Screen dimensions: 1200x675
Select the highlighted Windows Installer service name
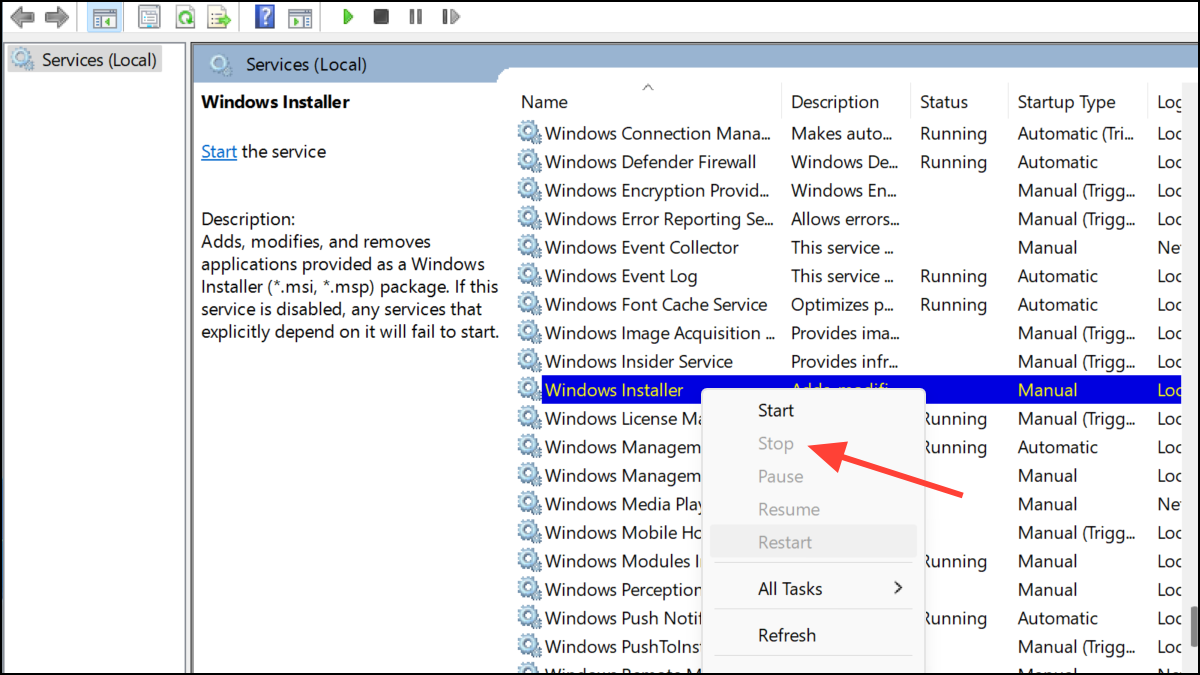click(614, 390)
